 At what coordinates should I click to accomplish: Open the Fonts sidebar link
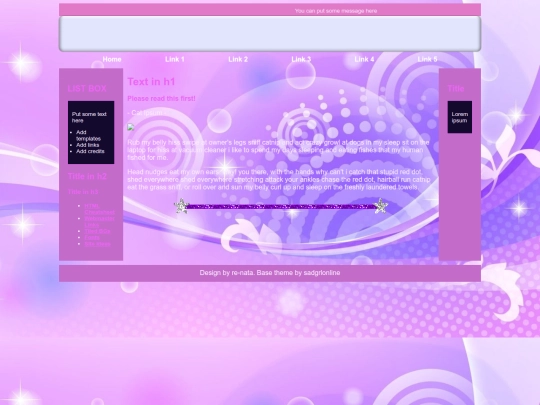92,237
